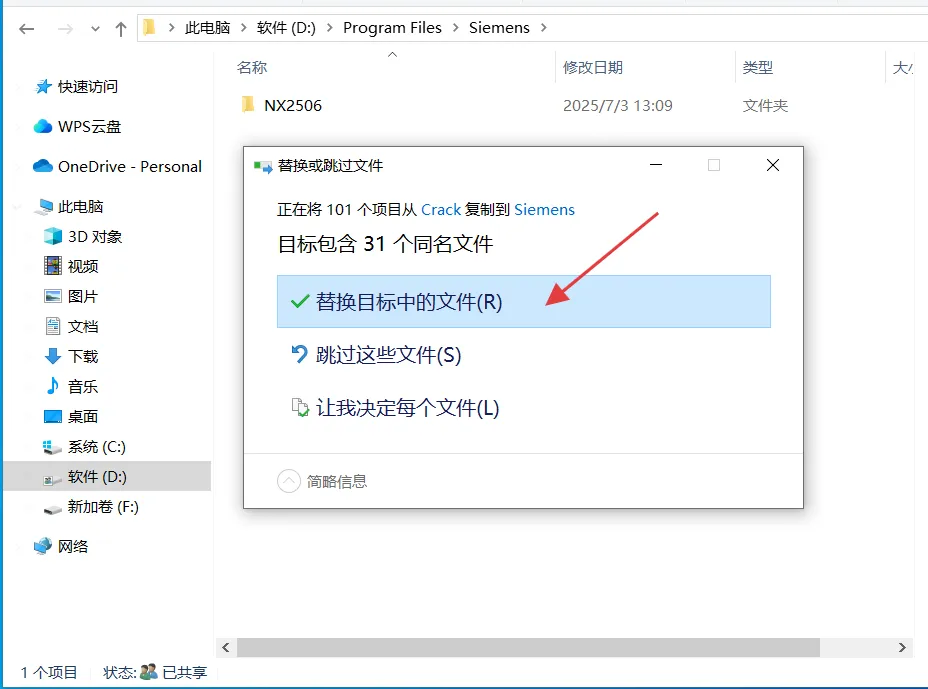Click the horizontal scrollbar thumb
Screen dimensions: 928x689
529,648
